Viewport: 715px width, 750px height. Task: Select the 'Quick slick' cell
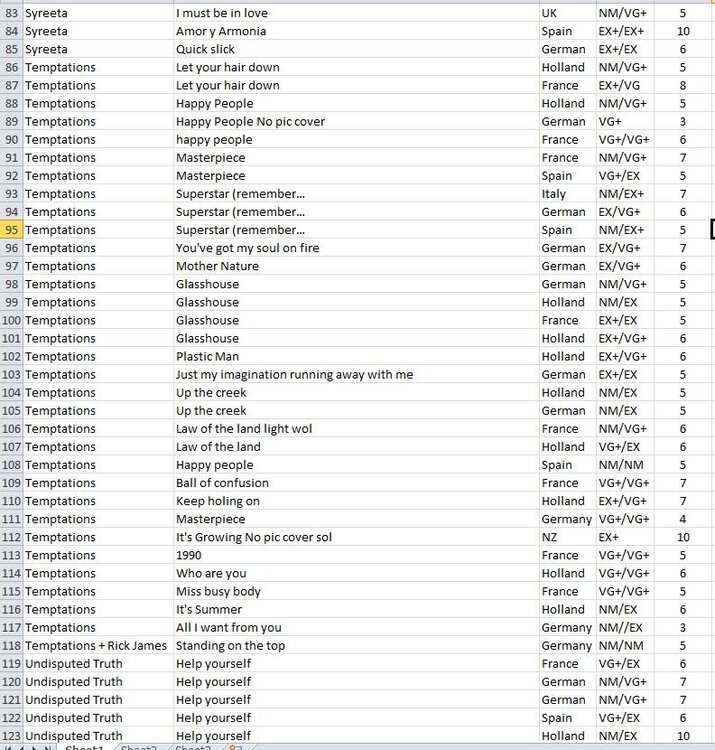[355, 49]
